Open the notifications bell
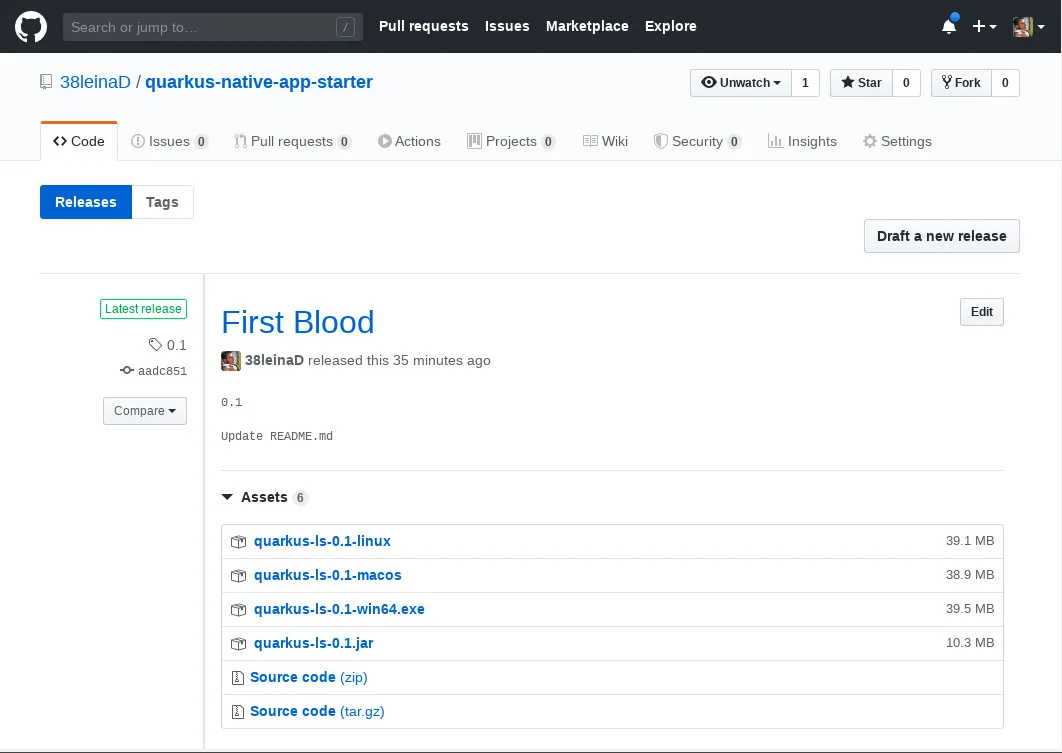The width and height of the screenshot is (1062, 753). (x=950, y=26)
